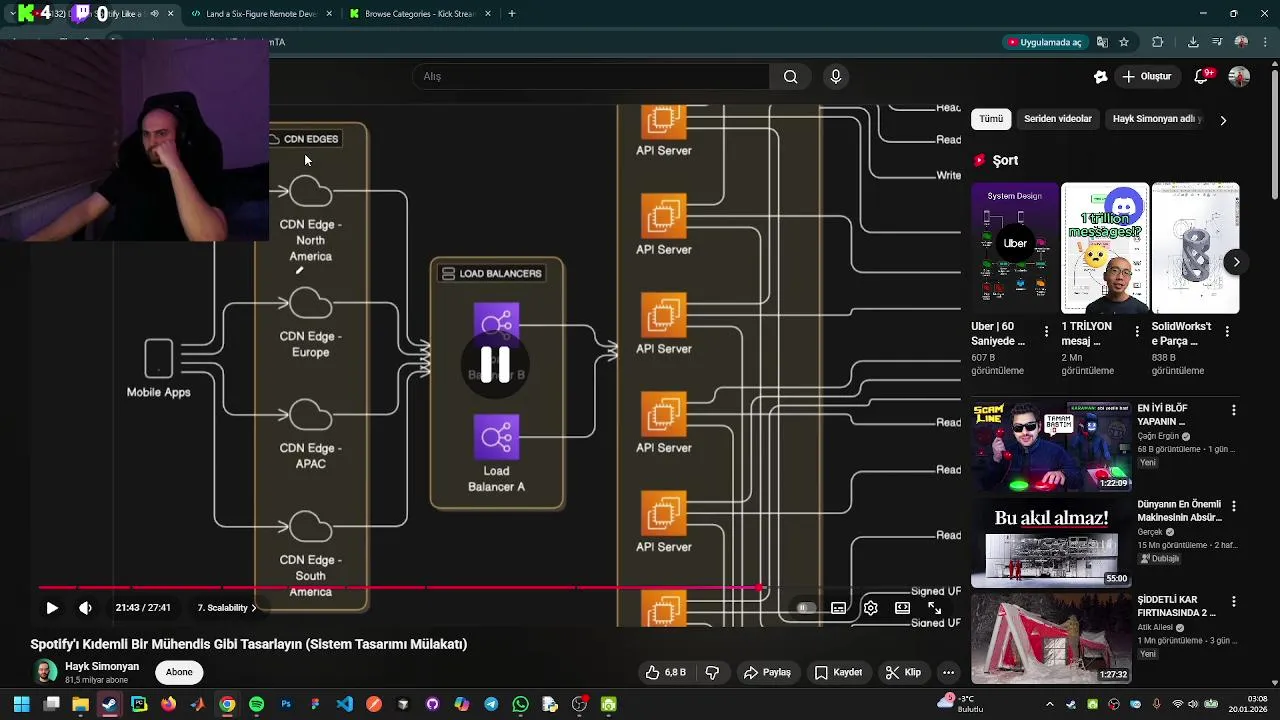The width and height of the screenshot is (1280, 720).
Task: Click the Abone subscribe button
Action: [179, 672]
